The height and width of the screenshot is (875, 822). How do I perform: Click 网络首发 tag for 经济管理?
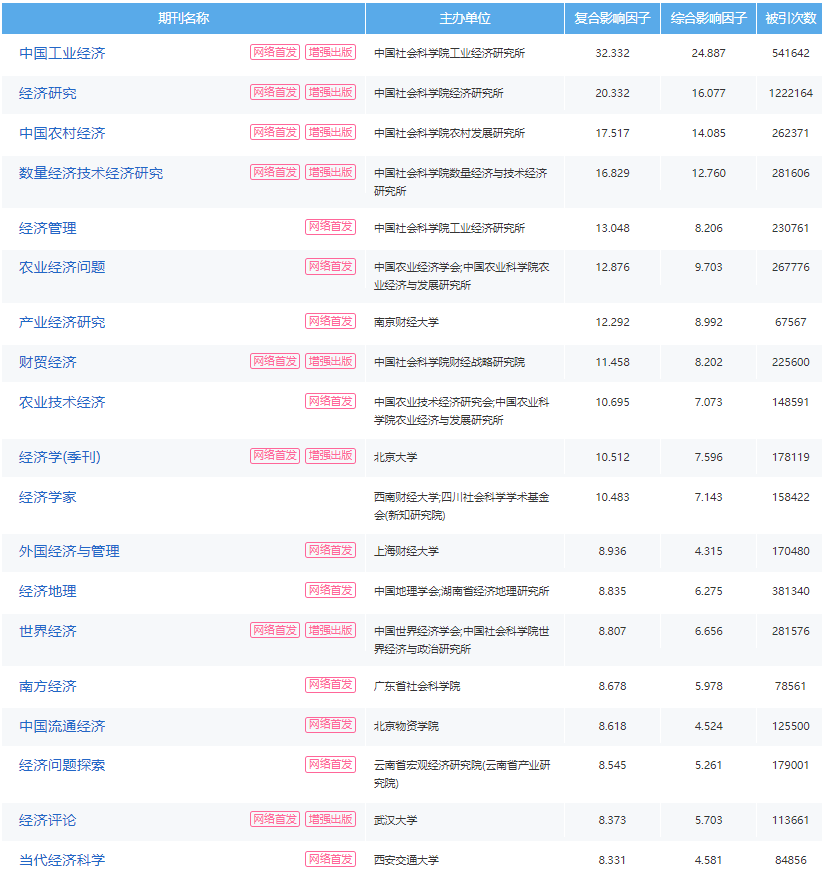click(330, 227)
